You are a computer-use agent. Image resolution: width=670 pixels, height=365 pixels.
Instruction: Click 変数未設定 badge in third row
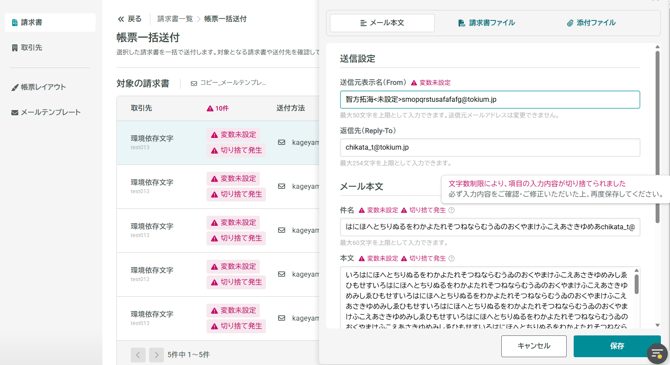(x=233, y=223)
